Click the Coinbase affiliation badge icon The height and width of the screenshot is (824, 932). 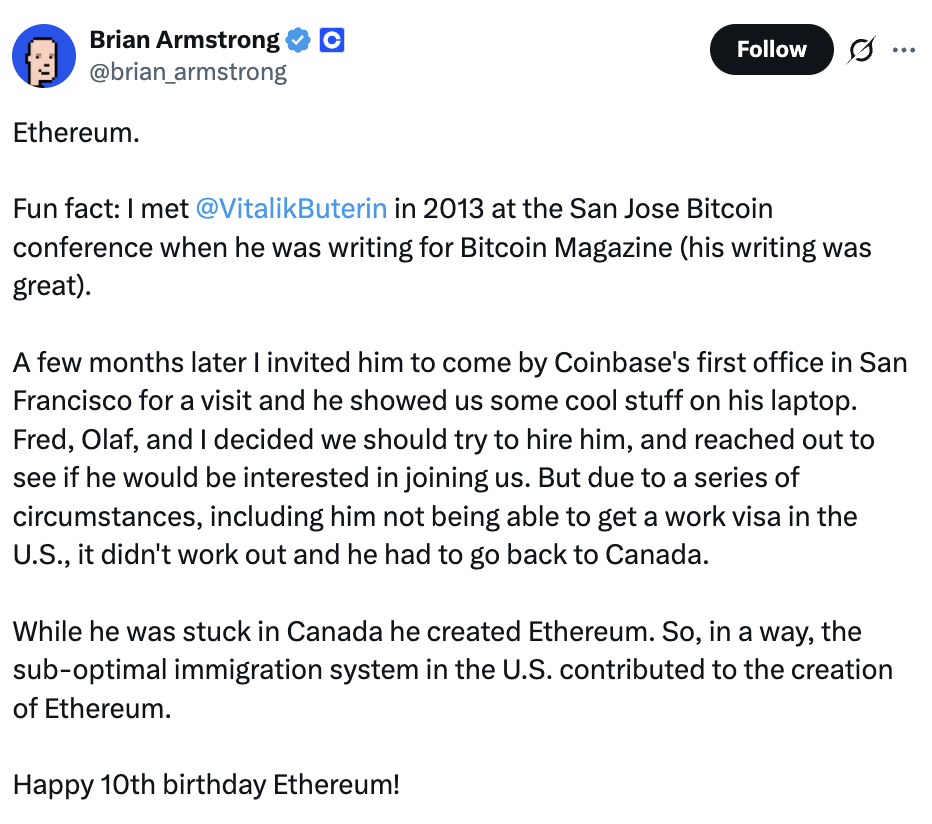332,40
